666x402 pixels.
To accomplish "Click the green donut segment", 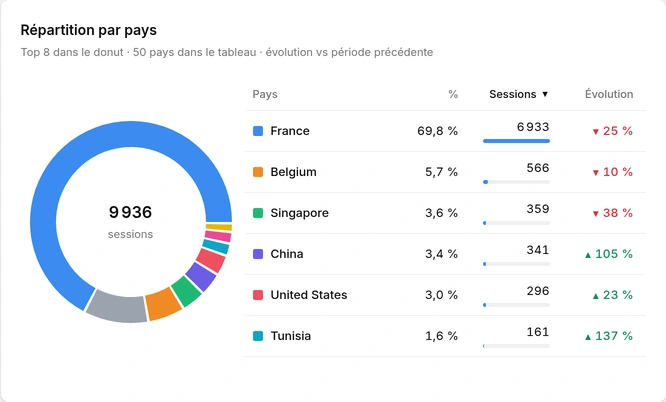I will pyautogui.click(x=186, y=291).
